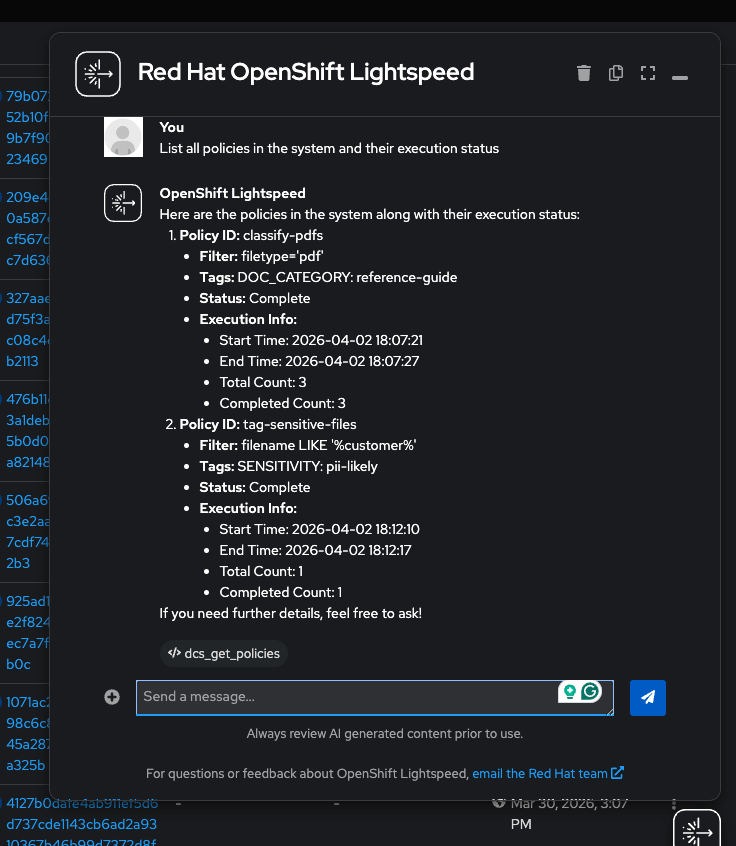Click 'Completed Count: 1' line
The image size is (736, 846).
(x=281, y=592)
